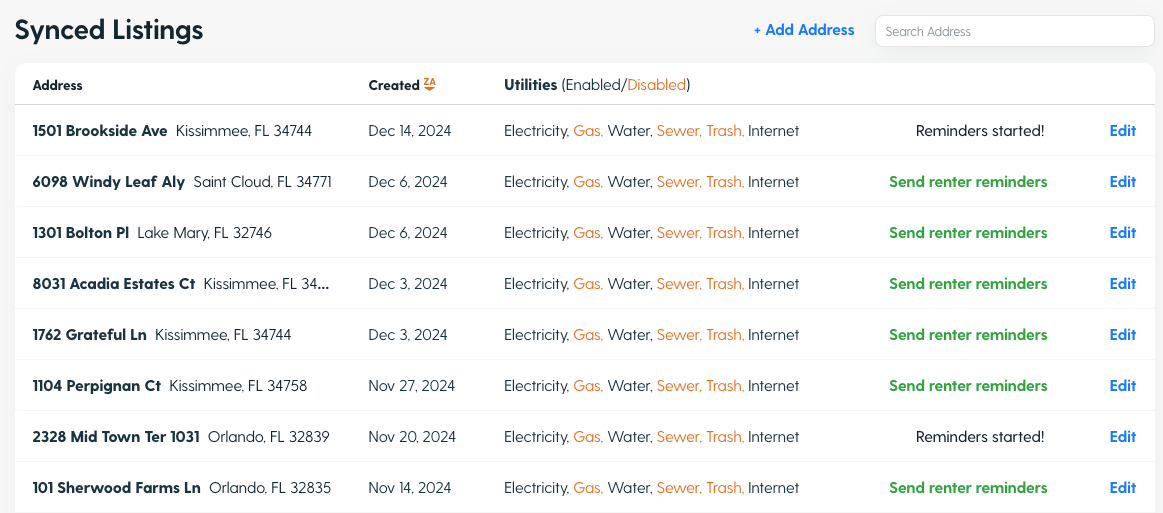Edit the 1301 Bolton Pl listing
Viewport: 1163px width, 513px height.
tap(1122, 233)
